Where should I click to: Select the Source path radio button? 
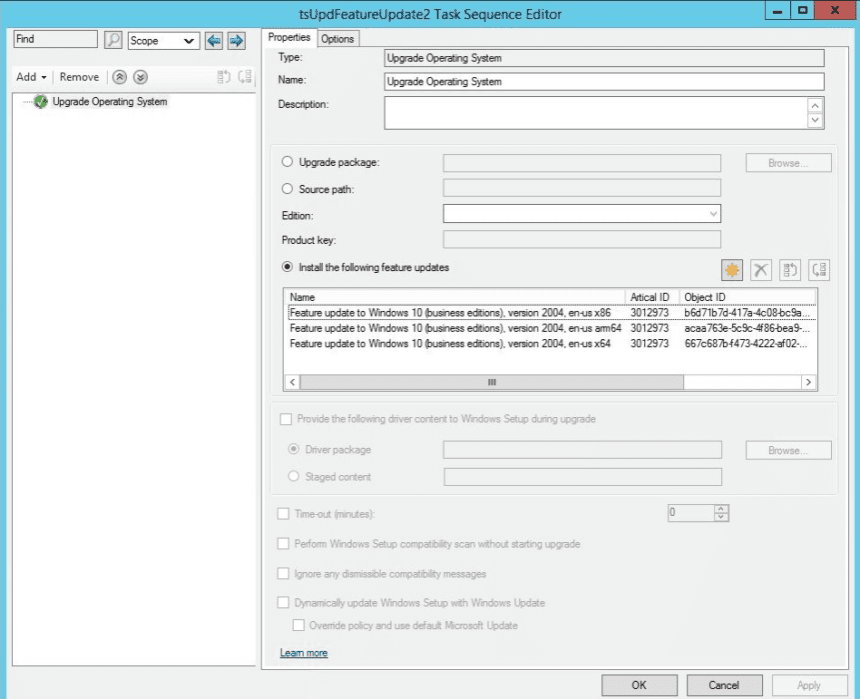pos(288,187)
